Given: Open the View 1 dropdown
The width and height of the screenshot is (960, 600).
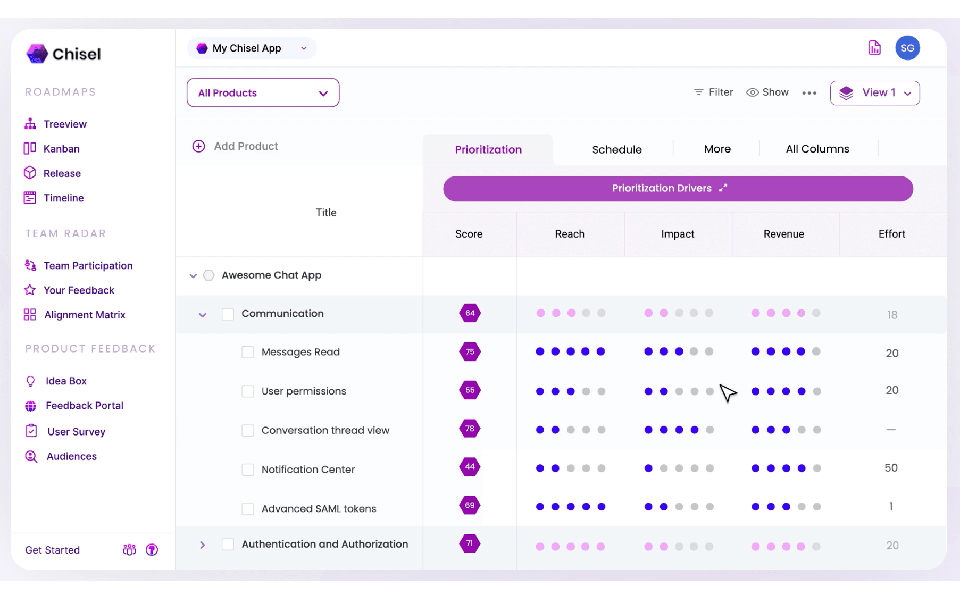Looking at the screenshot, I should tap(875, 93).
